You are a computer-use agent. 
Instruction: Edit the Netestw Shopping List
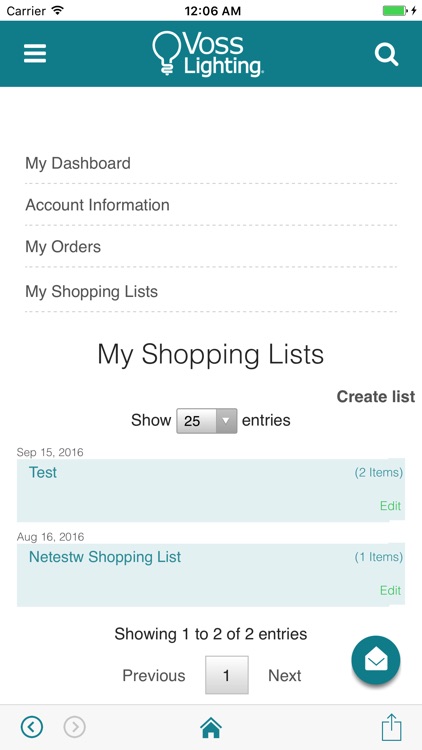[390, 590]
